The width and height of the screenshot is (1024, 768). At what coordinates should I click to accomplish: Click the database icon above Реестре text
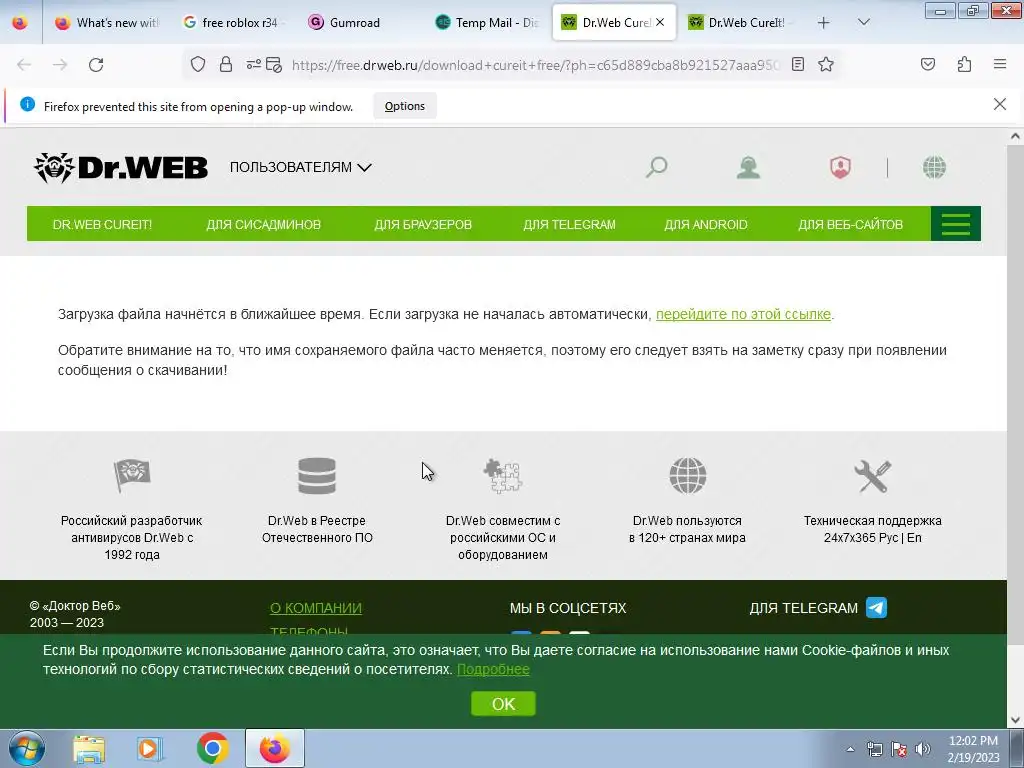point(317,475)
